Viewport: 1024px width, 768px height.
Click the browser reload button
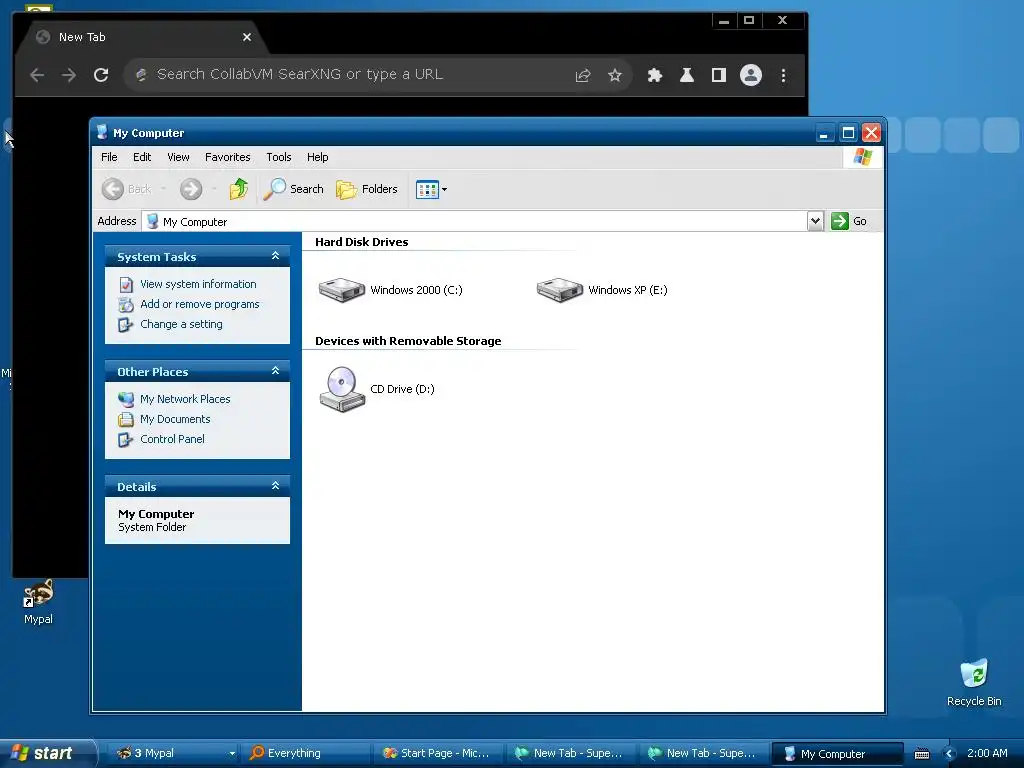point(101,75)
